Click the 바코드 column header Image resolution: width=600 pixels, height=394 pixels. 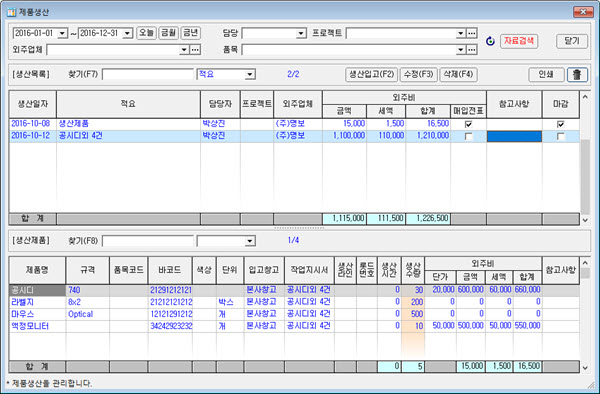(x=170, y=270)
